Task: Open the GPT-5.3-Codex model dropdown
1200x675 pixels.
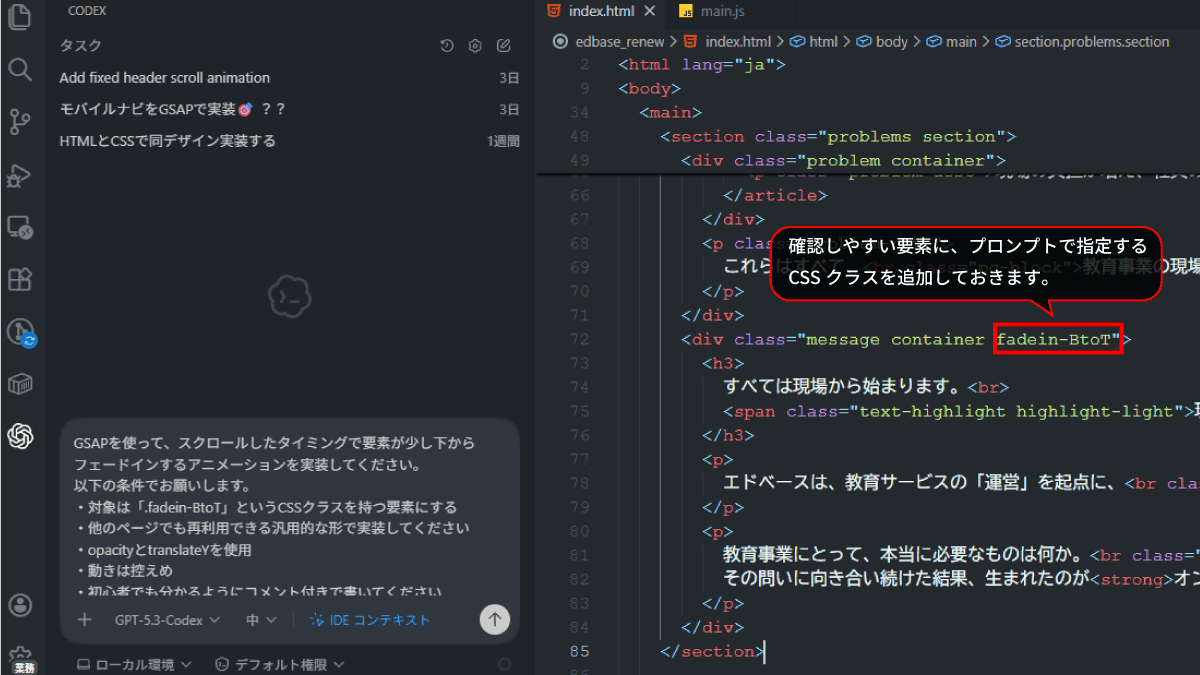Action: pyautogui.click(x=166, y=620)
